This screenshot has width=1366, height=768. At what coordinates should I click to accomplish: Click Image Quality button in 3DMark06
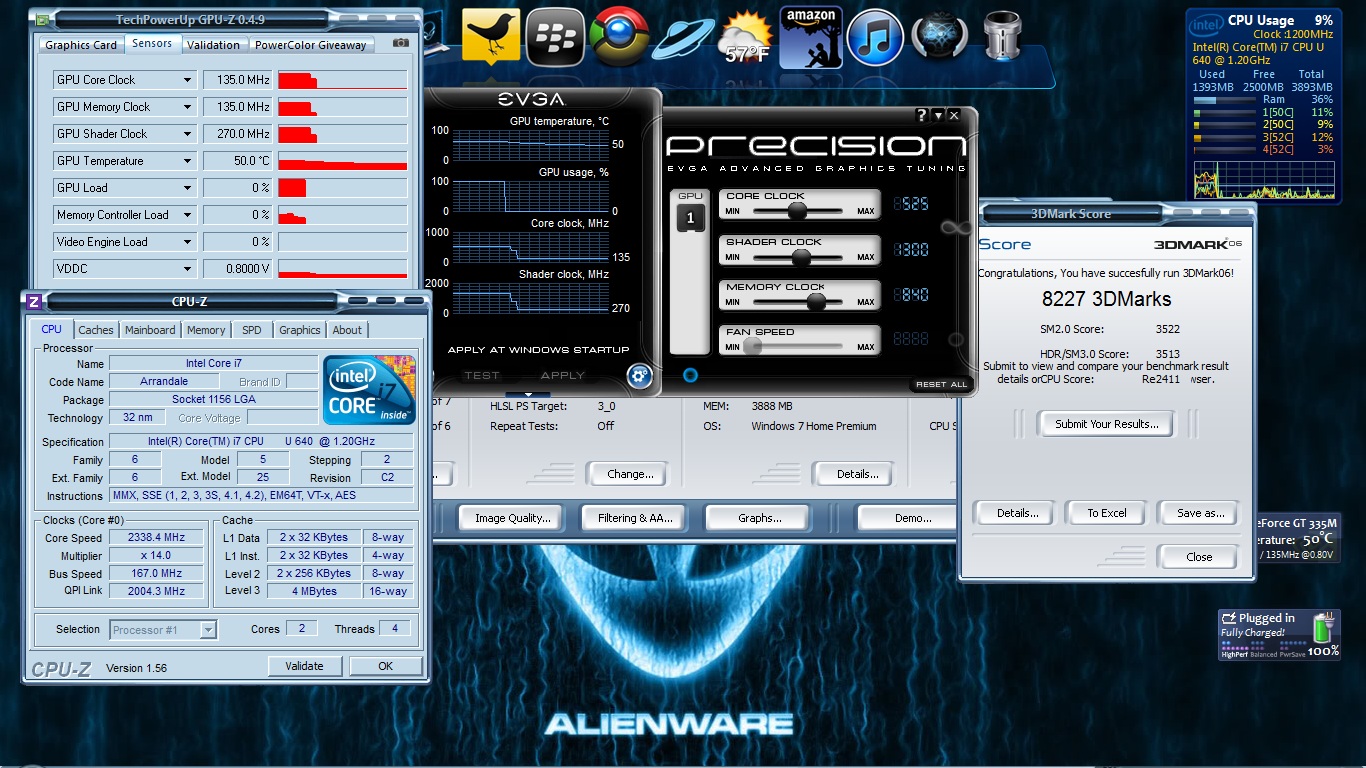512,518
